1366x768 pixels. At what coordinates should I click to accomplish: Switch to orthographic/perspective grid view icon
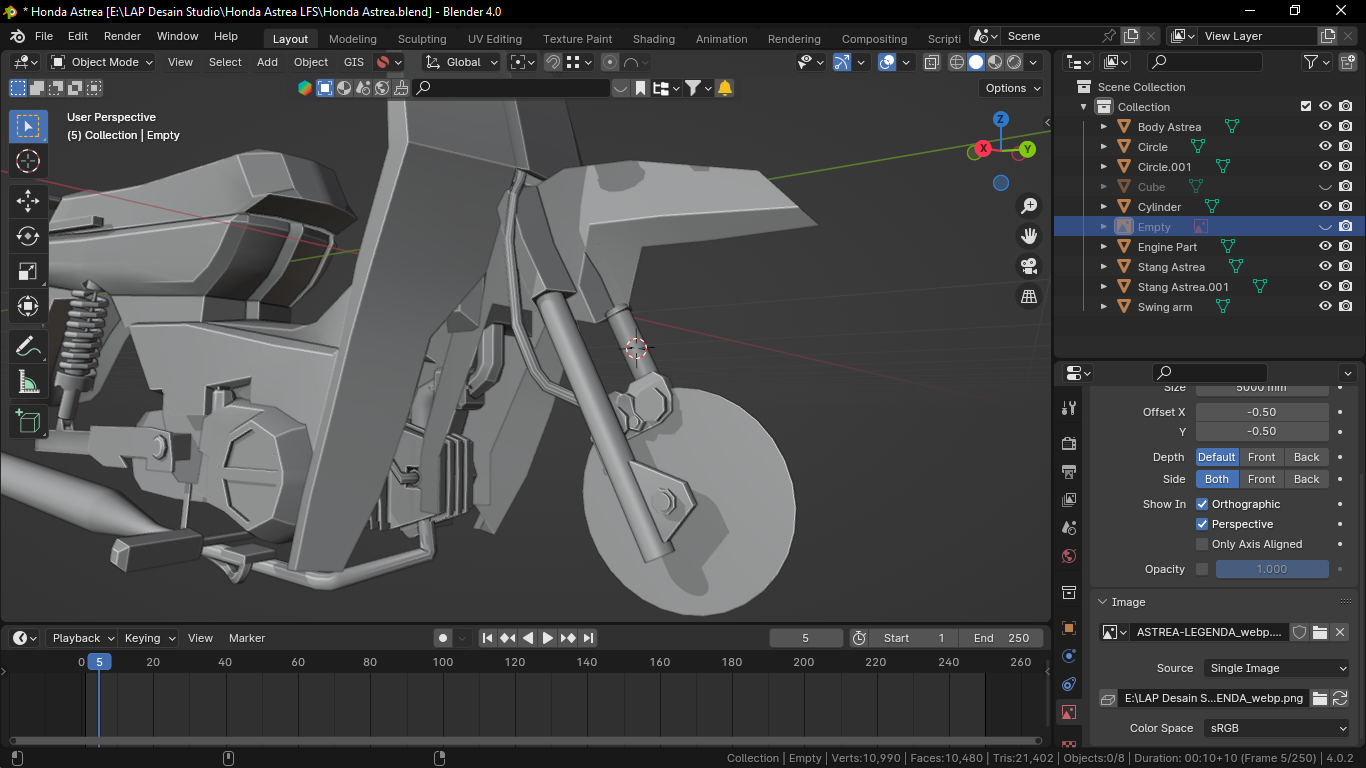1028,297
